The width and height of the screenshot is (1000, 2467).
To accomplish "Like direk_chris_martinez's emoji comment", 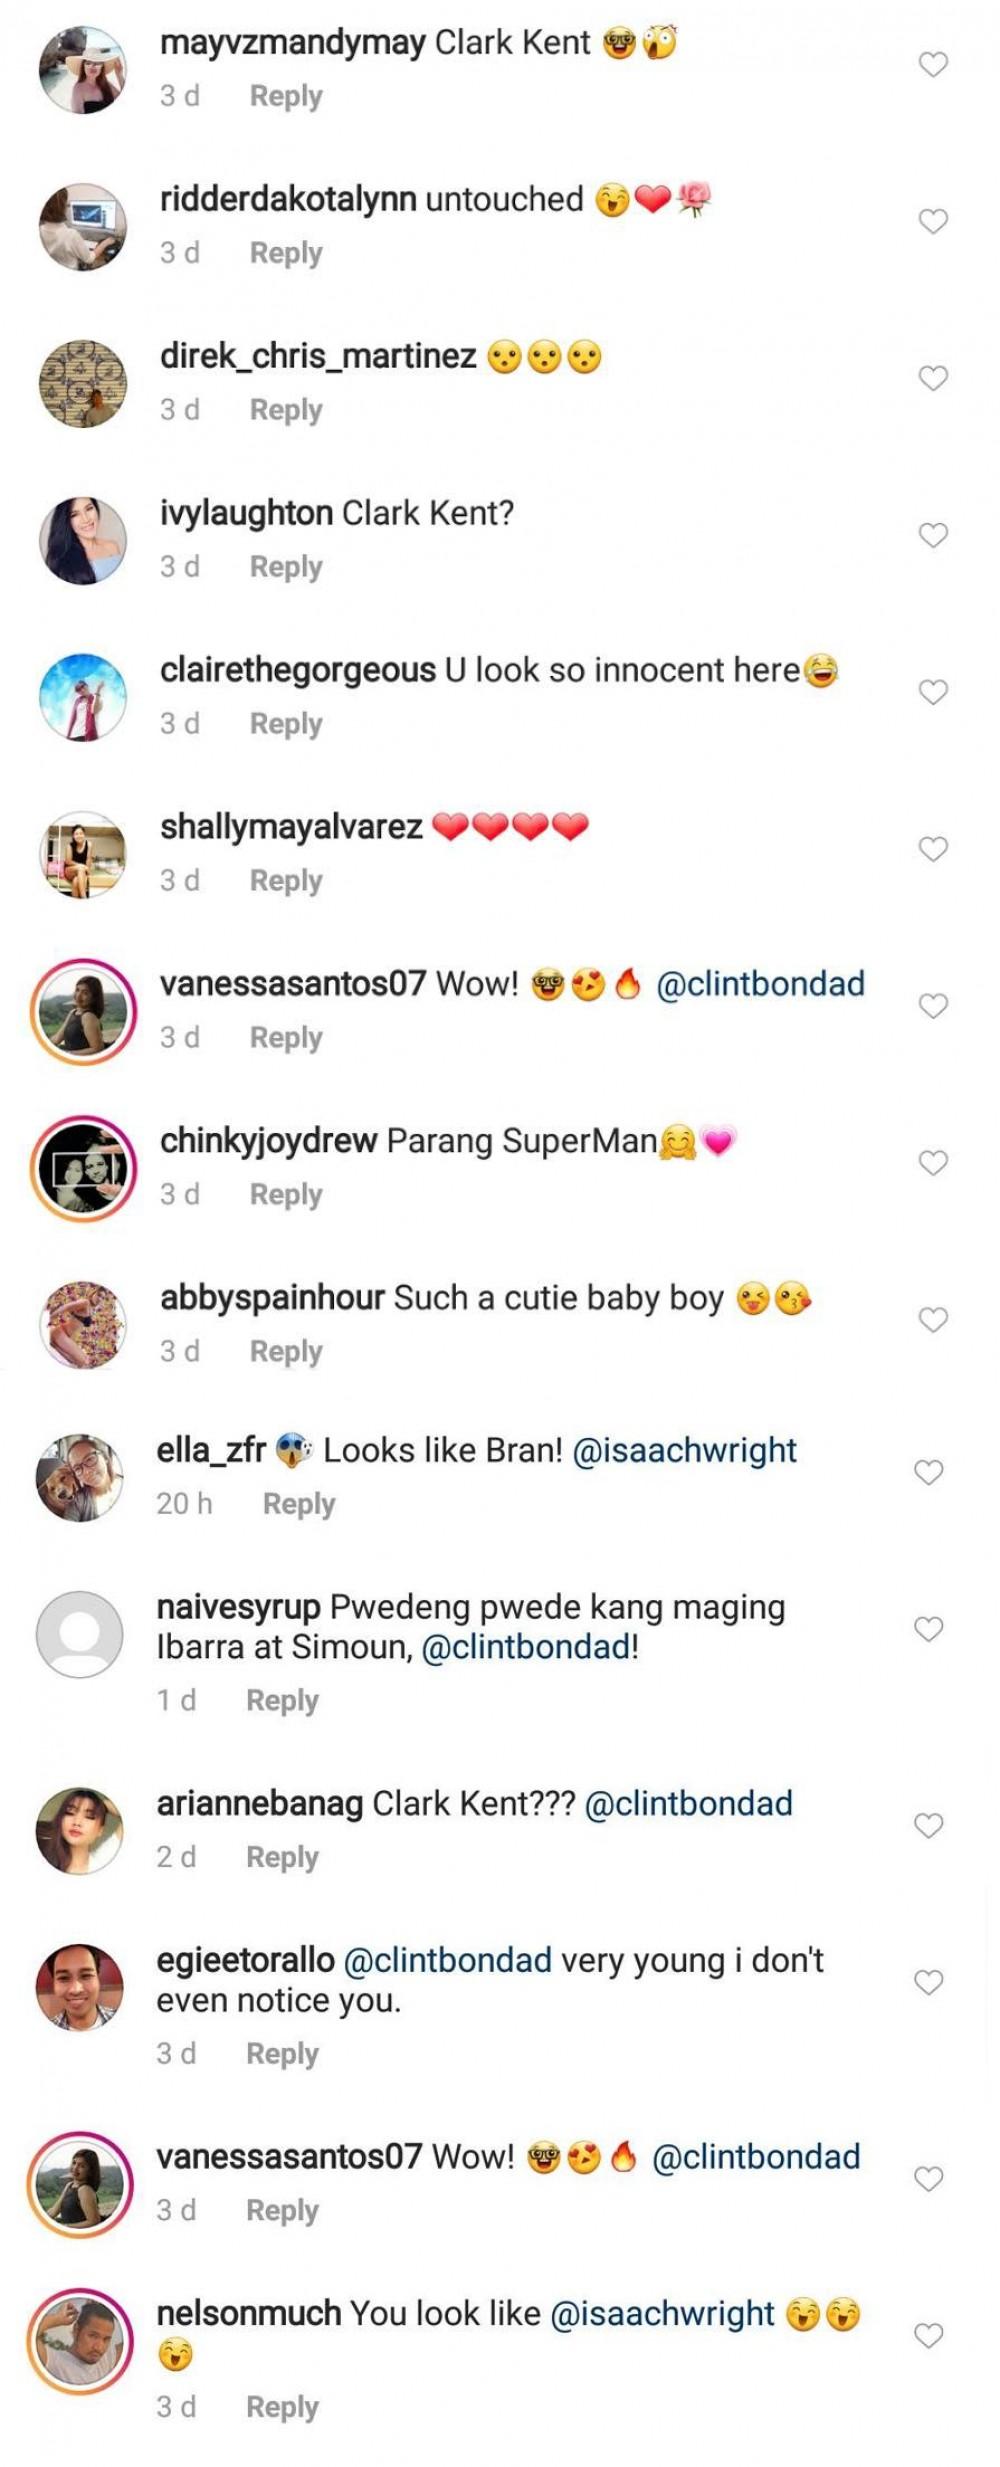I will (933, 378).
